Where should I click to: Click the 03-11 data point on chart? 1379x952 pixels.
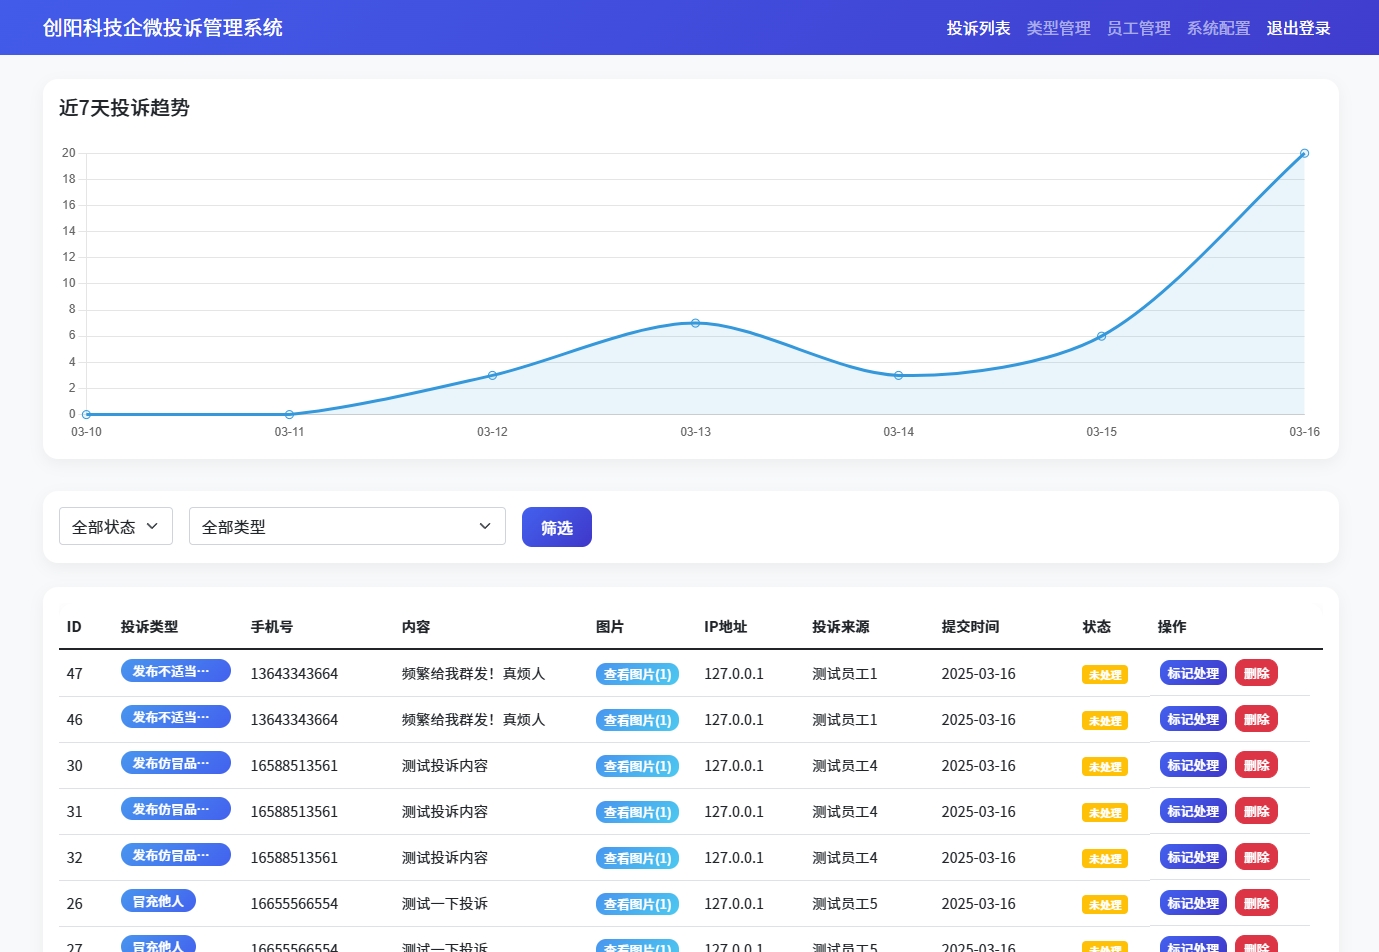pos(289,414)
